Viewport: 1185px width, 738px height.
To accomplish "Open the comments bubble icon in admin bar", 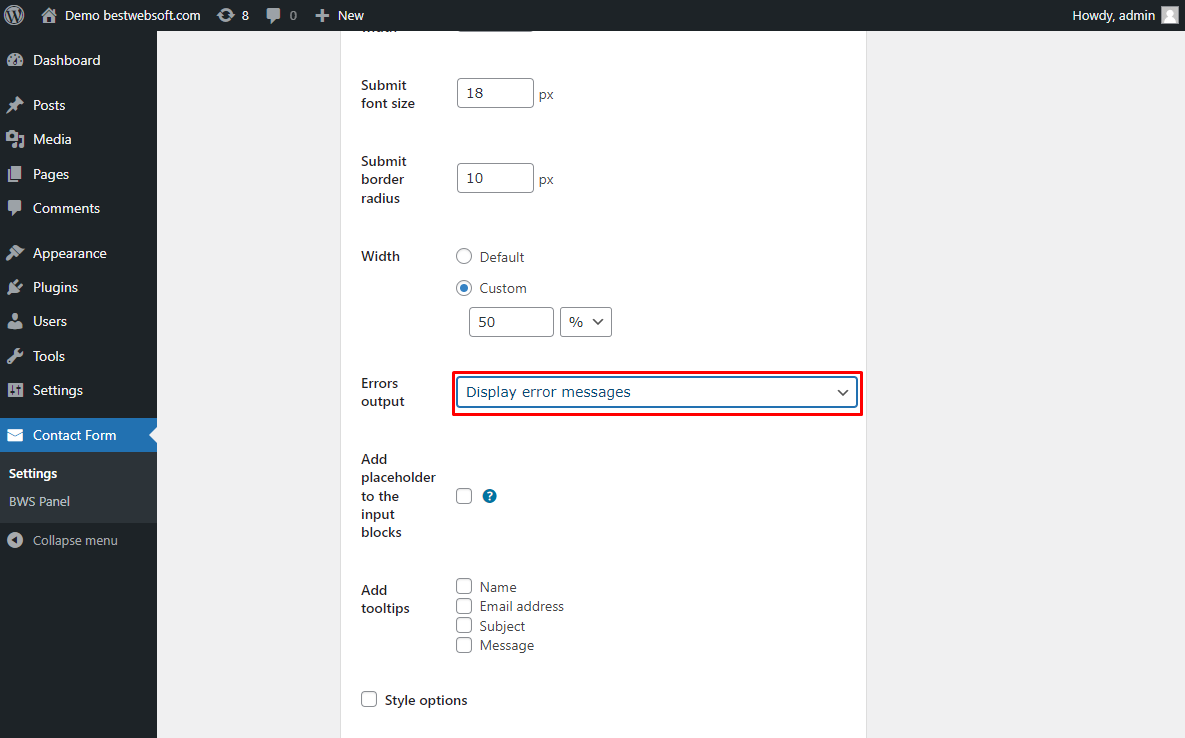I will 274,15.
